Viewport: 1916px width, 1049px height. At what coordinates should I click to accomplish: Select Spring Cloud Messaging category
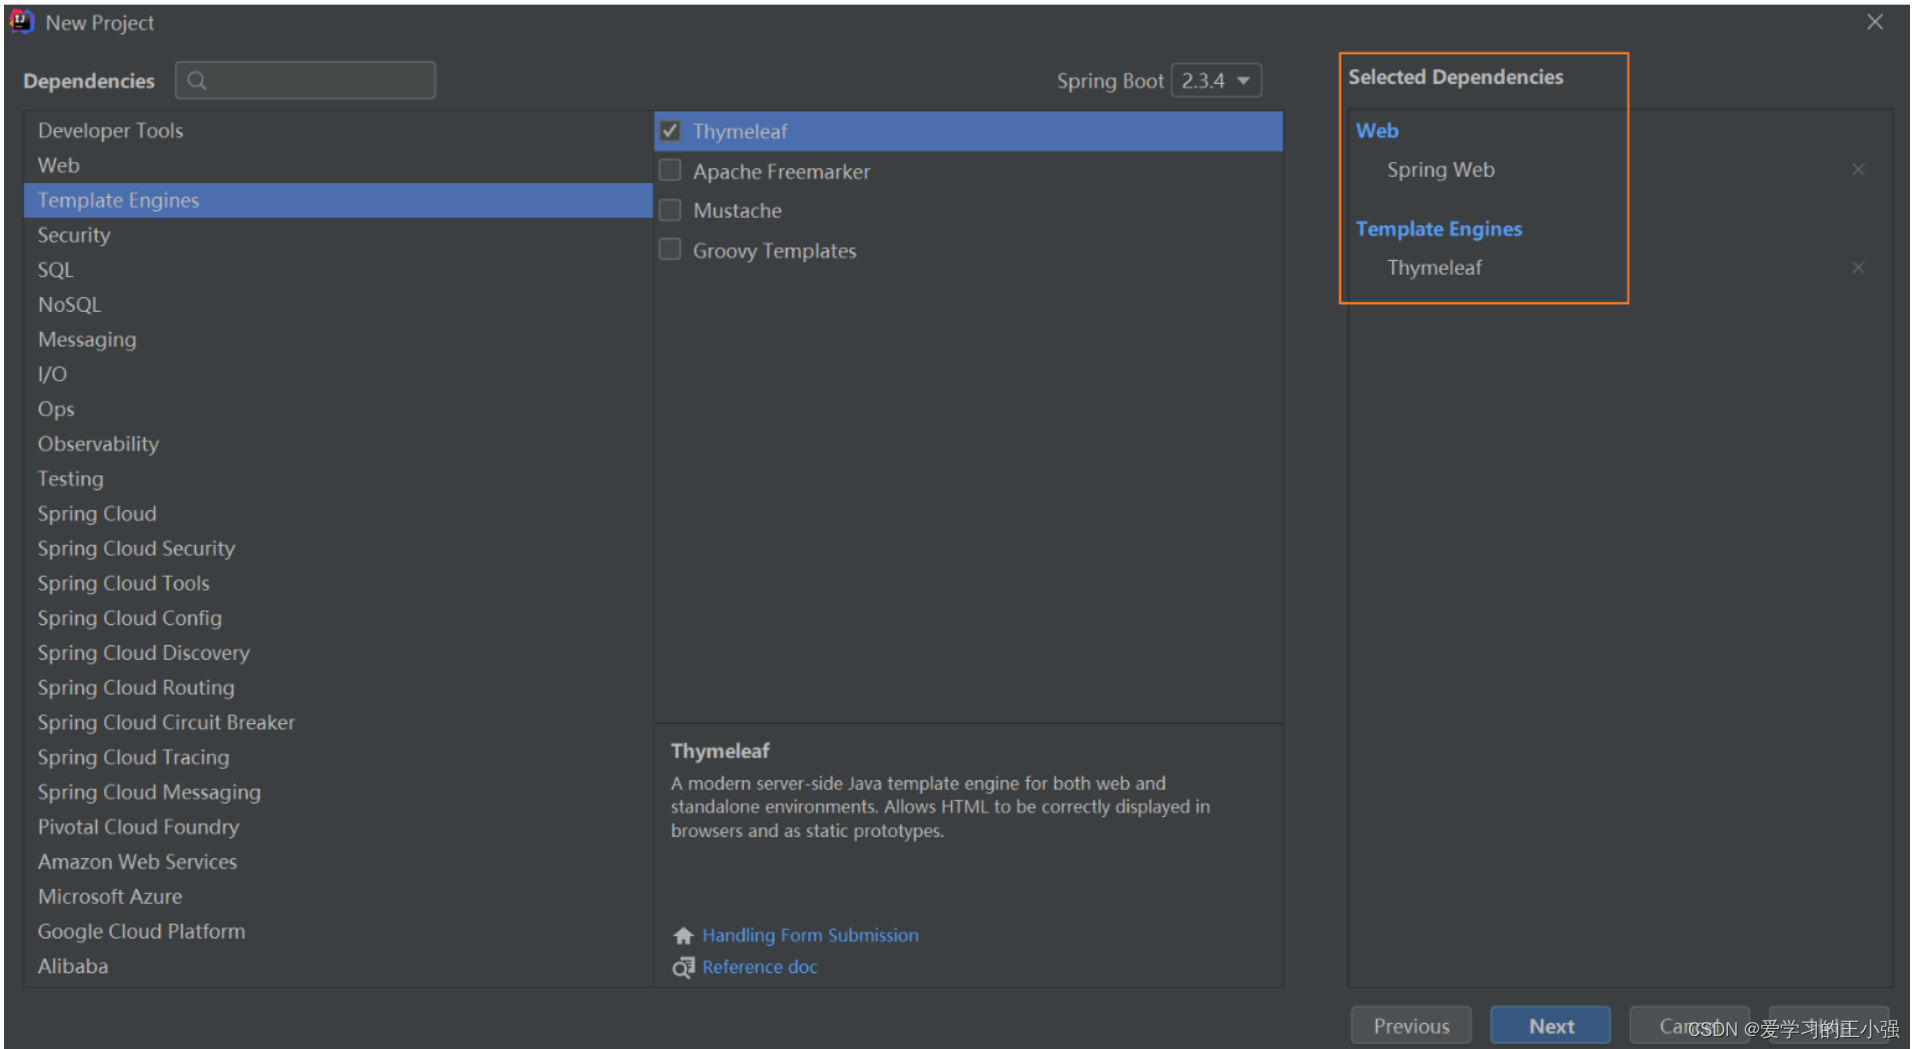point(338,792)
